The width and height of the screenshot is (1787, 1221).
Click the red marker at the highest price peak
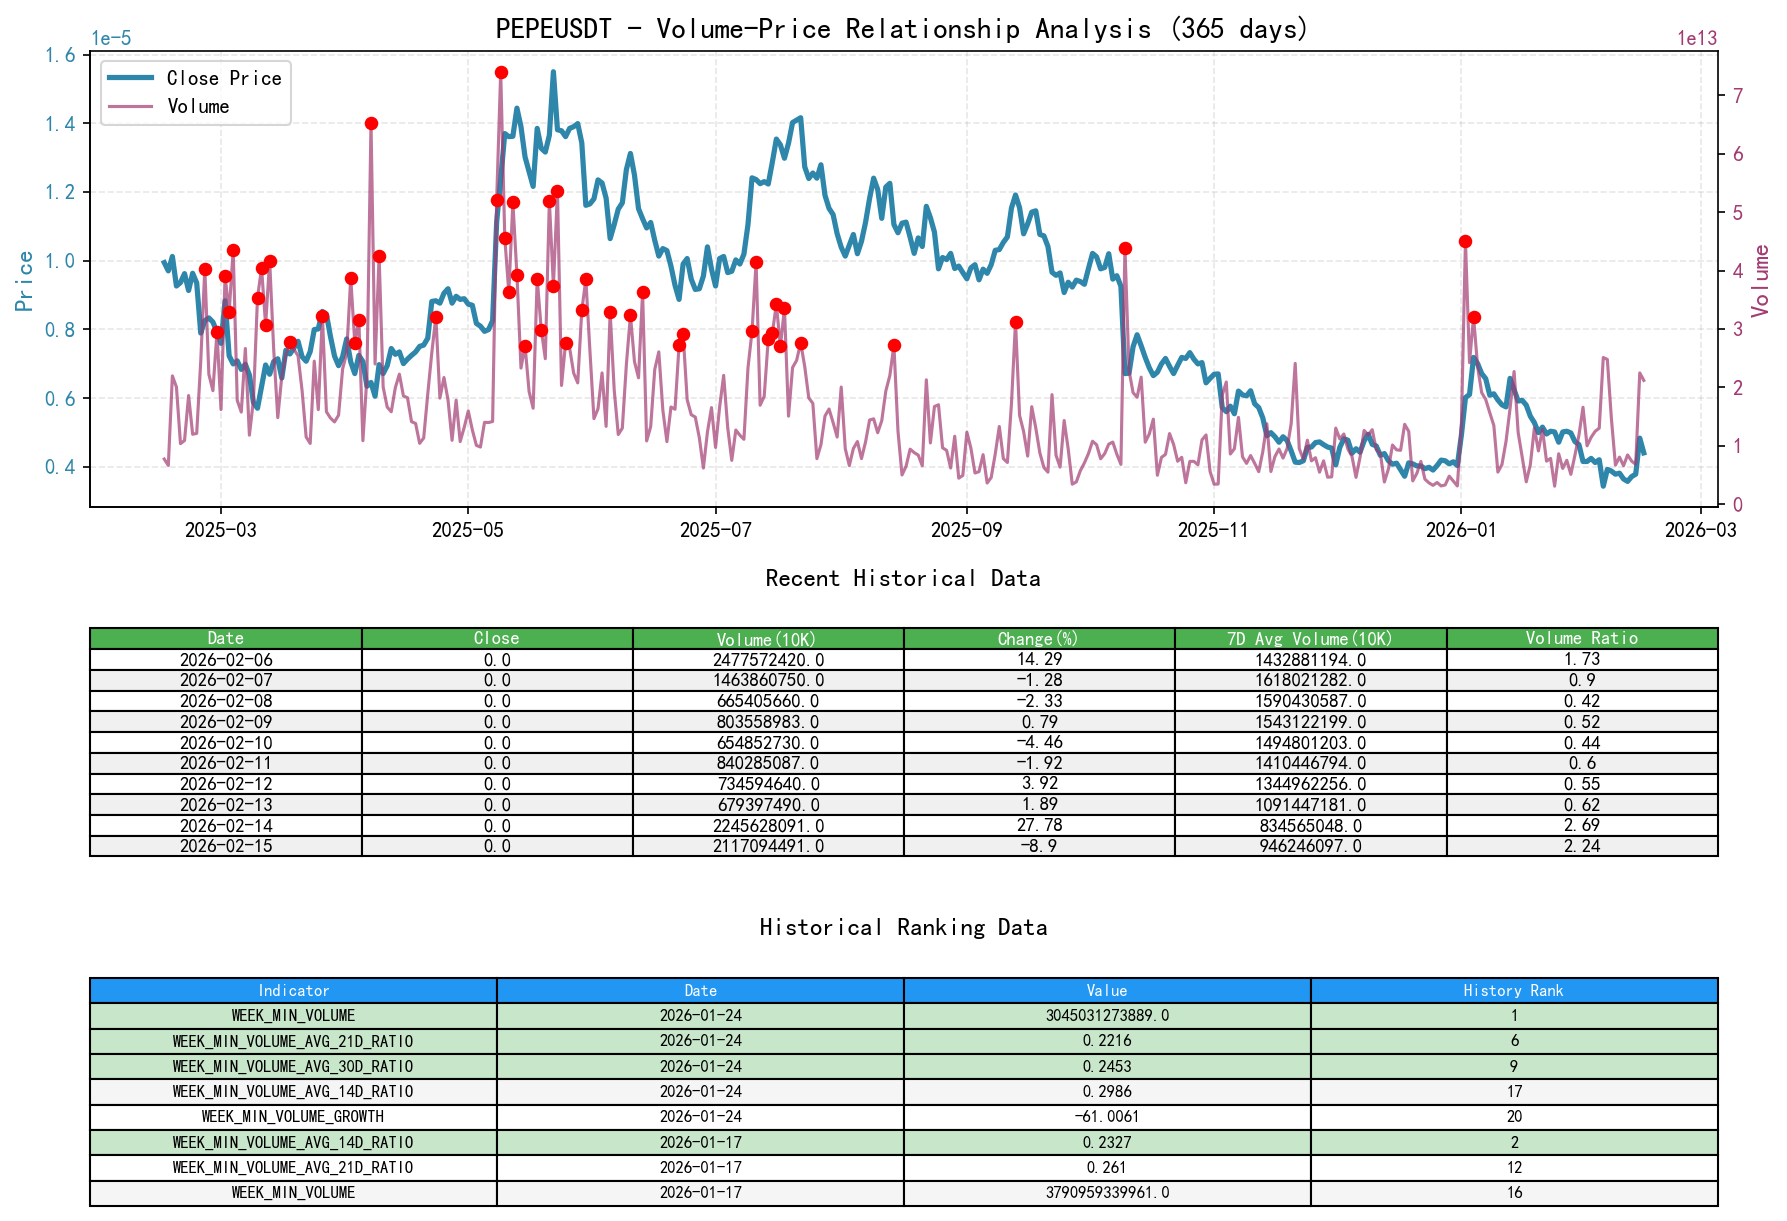(501, 71)
